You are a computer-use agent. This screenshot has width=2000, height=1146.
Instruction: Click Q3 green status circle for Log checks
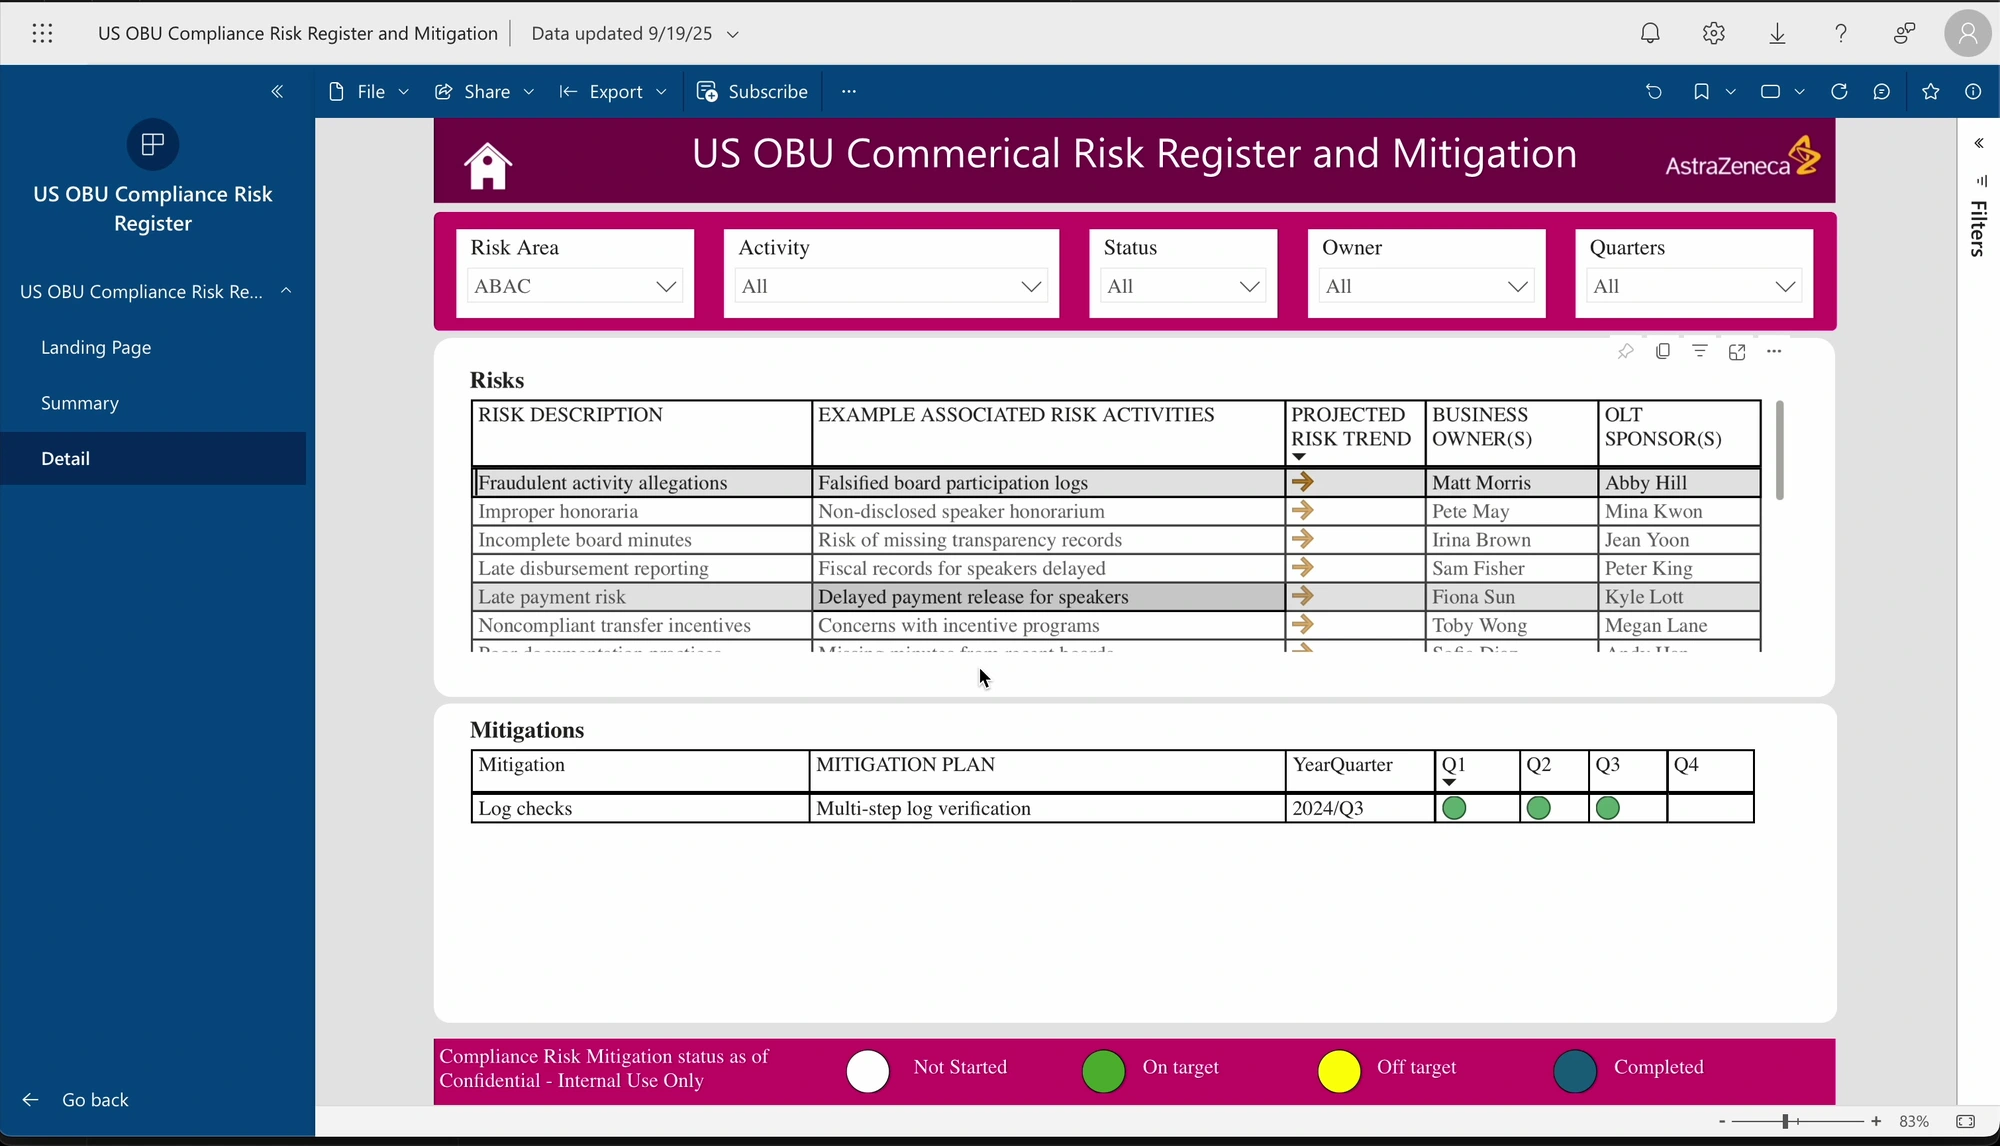1607,808
